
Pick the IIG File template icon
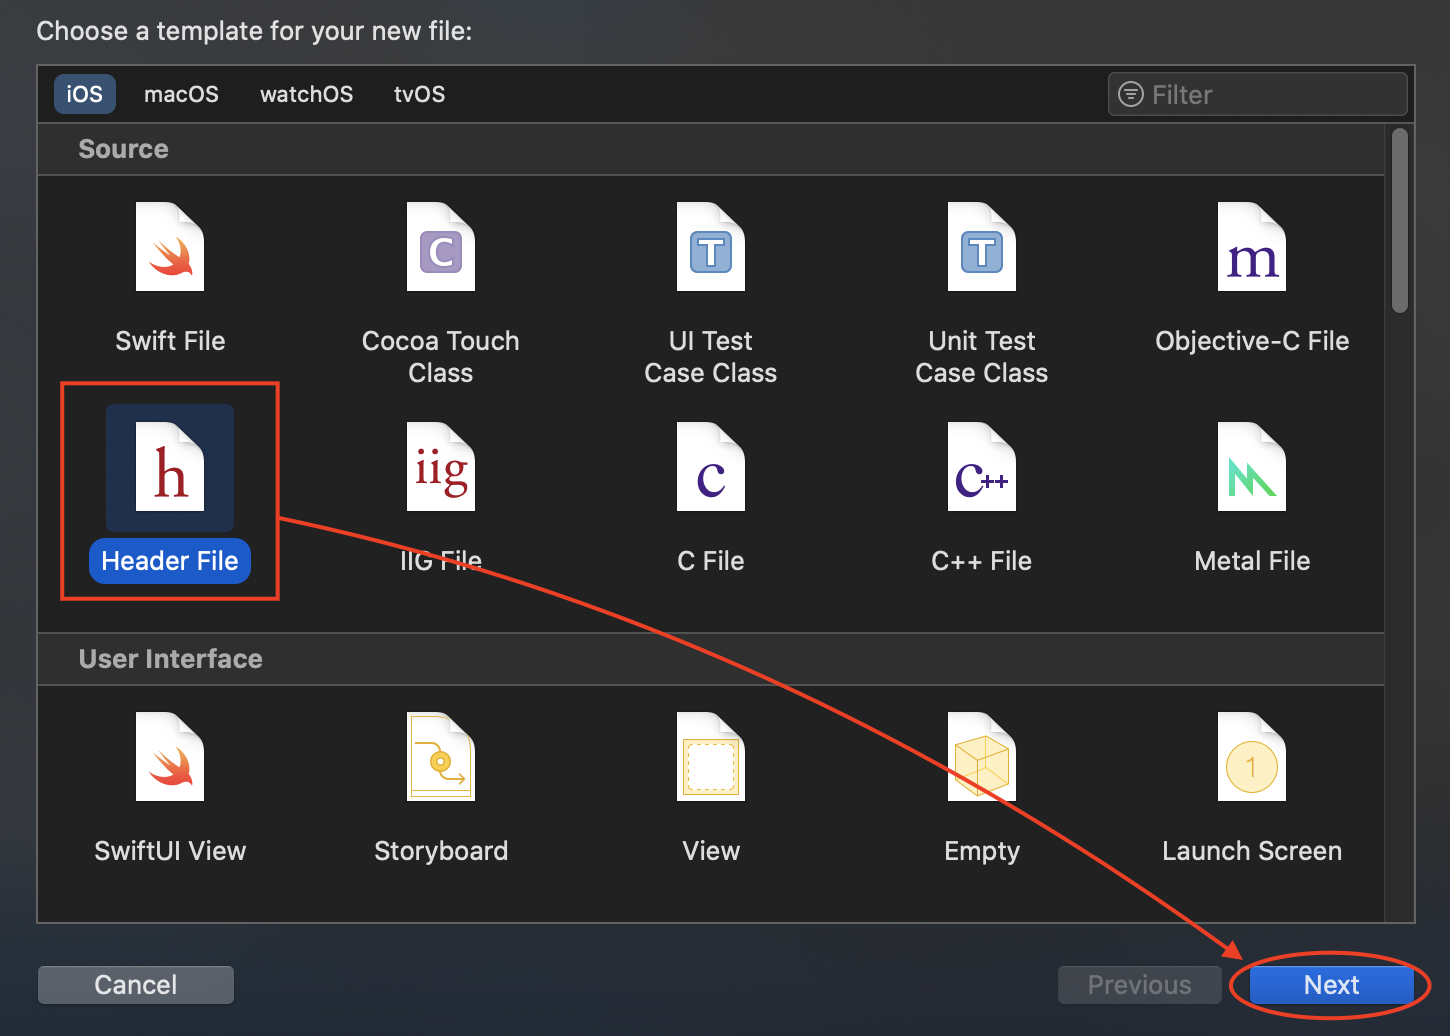point(441,468)
